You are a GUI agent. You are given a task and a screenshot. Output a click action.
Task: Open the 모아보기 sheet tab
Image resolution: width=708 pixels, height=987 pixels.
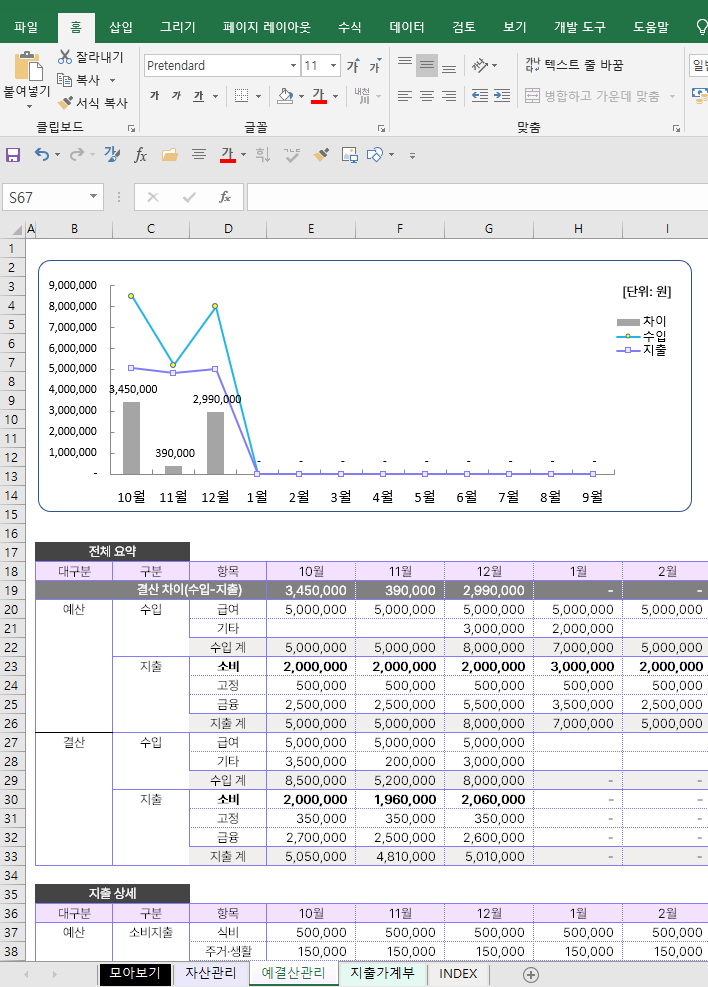pos(135,973)
